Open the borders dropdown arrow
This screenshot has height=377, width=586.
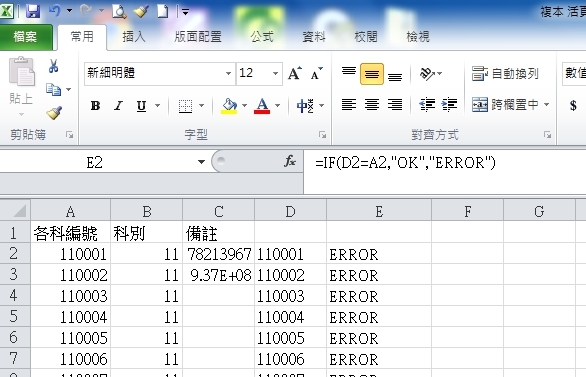[x=201, y=106]
